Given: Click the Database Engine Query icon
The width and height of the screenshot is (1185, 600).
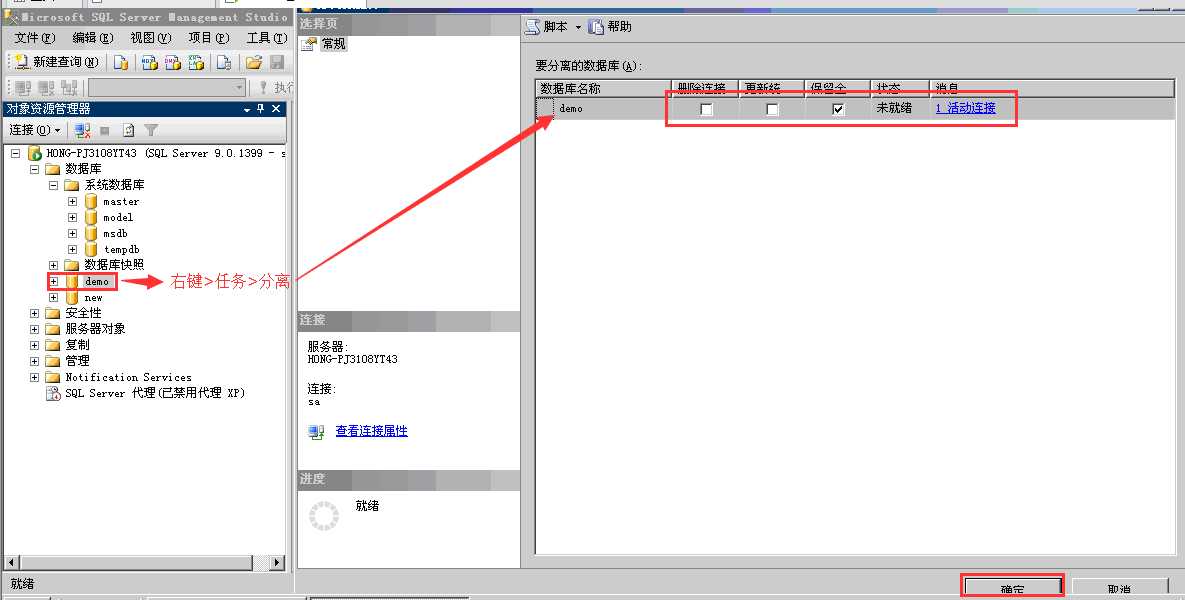Looking at the screenshot, I should (x=121, y=63).
